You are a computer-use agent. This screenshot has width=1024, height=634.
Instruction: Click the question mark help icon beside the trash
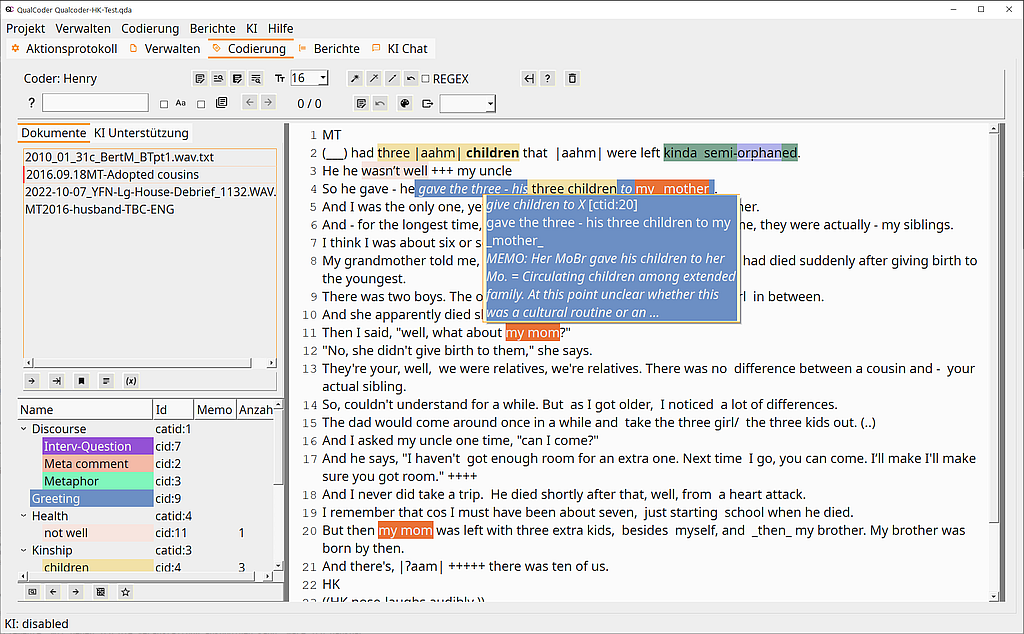(x=547, y=79)
